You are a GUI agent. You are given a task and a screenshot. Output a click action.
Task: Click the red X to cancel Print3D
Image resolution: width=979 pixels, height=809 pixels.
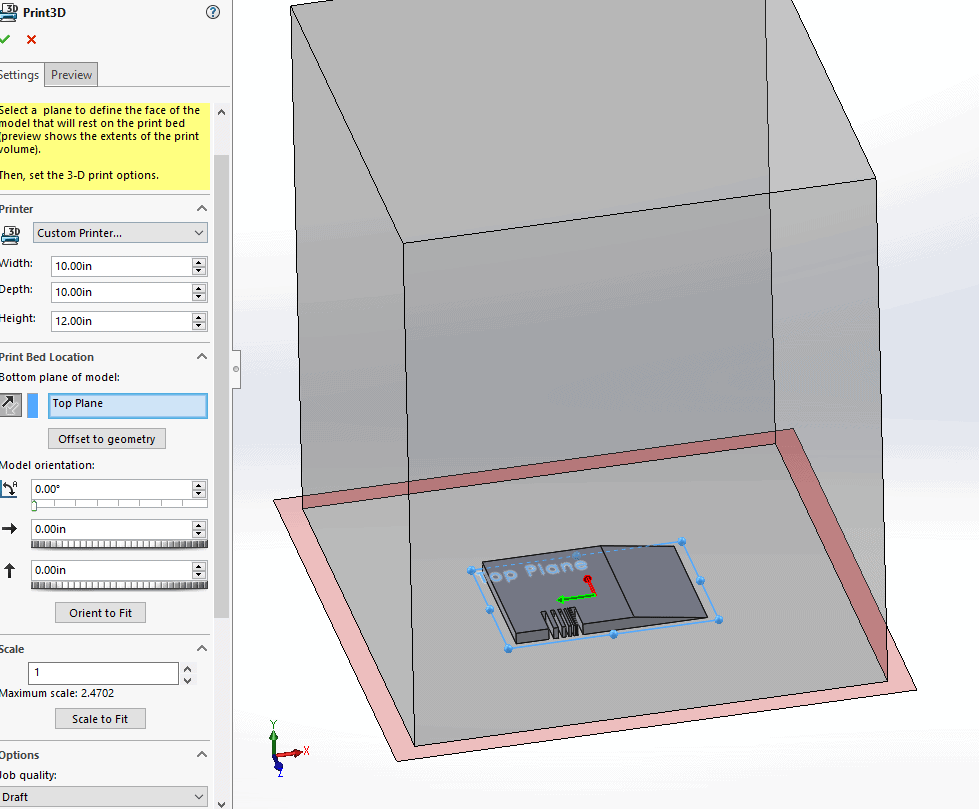(31, 39)
